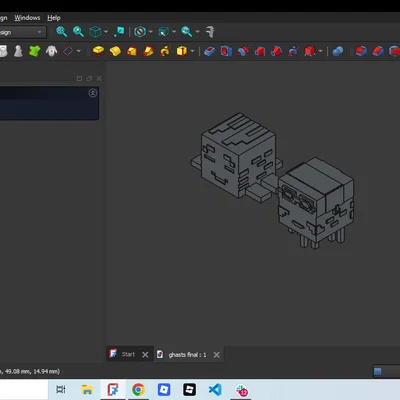Image resolution: width=400 pixels, height=400 pixels.
Task: Open File Explorer from the taskbar
Action: [x=87, y=389]
